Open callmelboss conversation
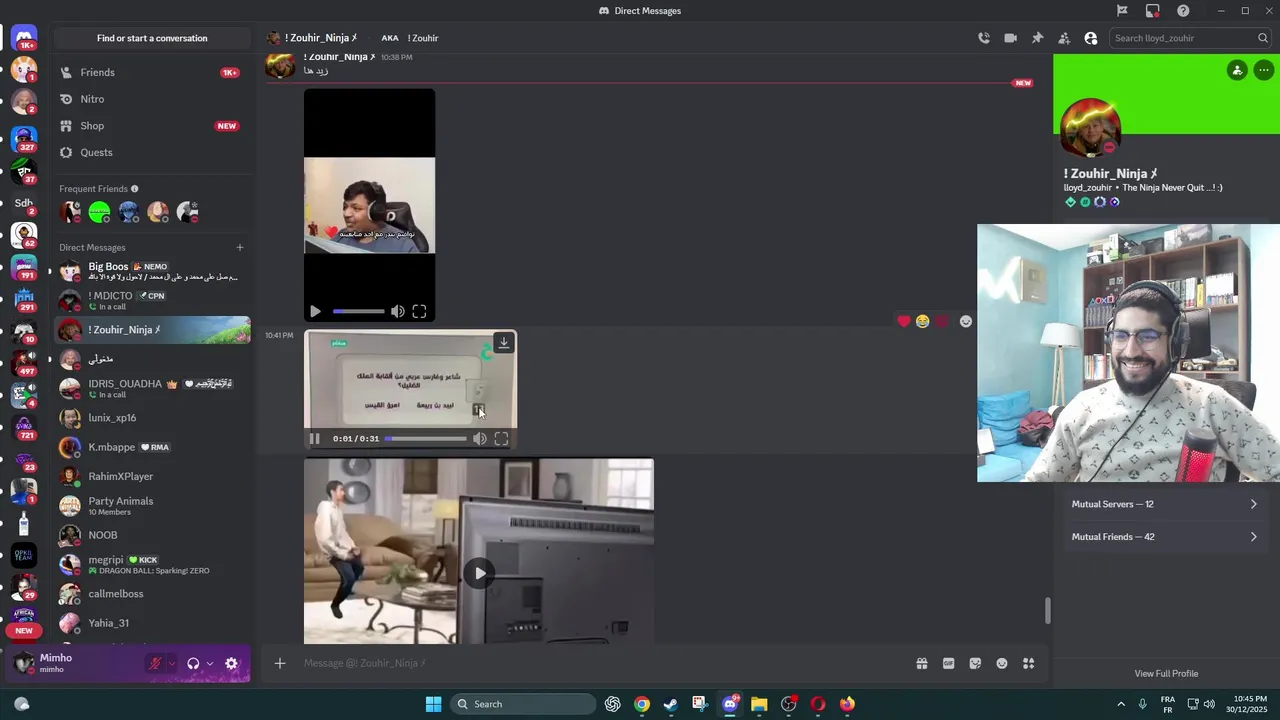The image size is (1280, 720). tap(152, 594)
